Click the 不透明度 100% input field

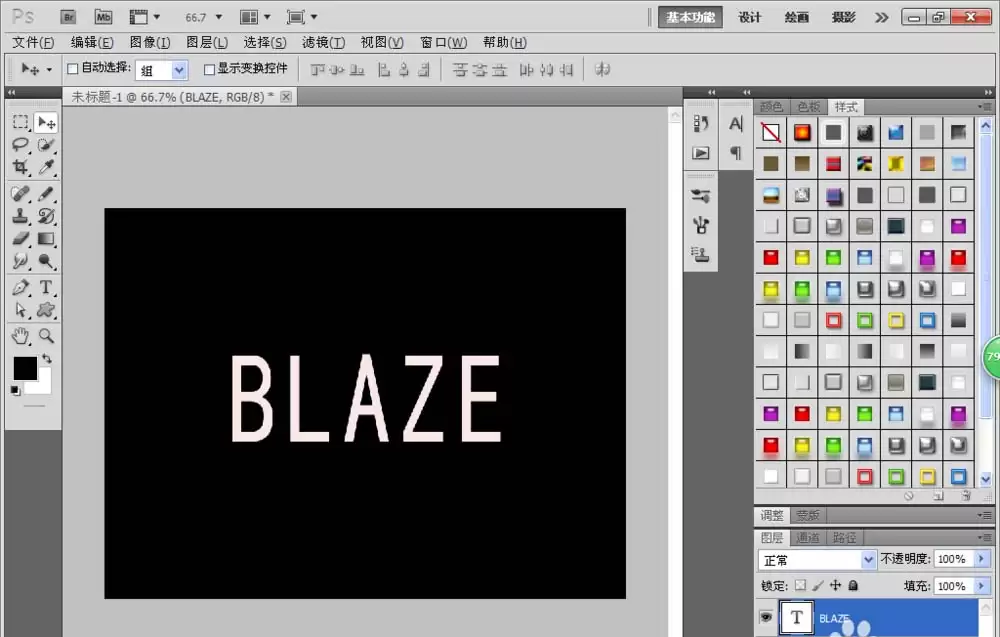pyautogui.click(x=953, y=559)
